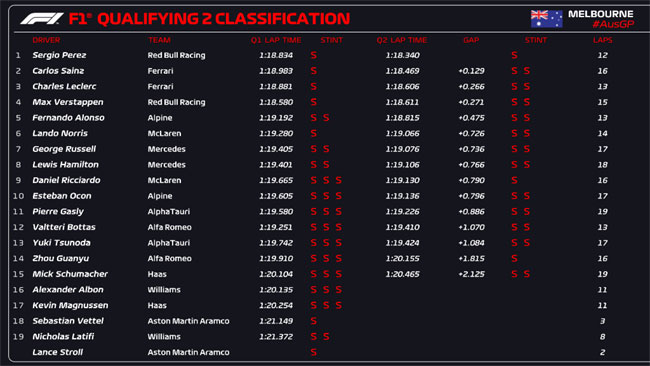The image size is (650, 366).
Task: Click Zhou Guanyu's Q2 stint tyre icon
Action: click(x=514, y=258)
